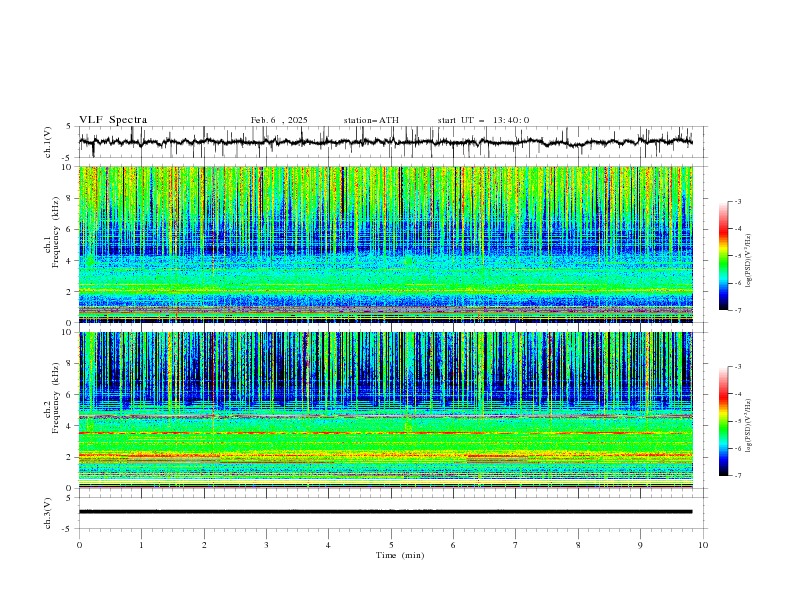Screen dimensions: 792x612
Task: Click the ch.1 colorbar "-3" tick label
Action: click(x=737, y=201)
